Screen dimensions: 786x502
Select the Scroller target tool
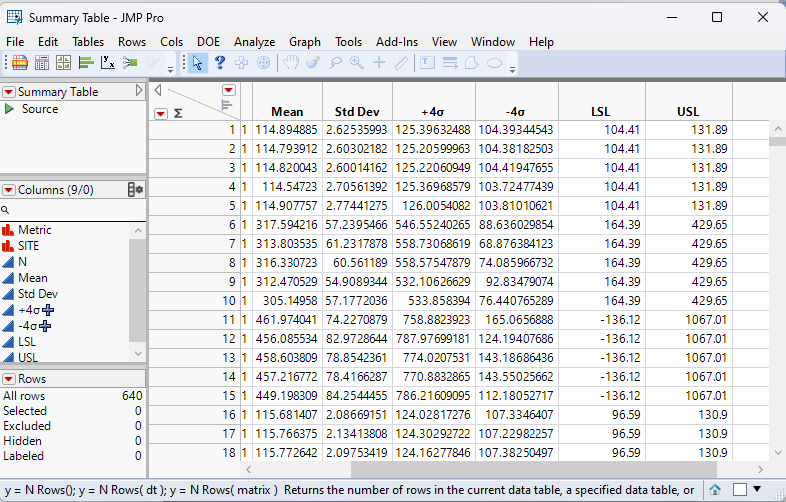263,63
